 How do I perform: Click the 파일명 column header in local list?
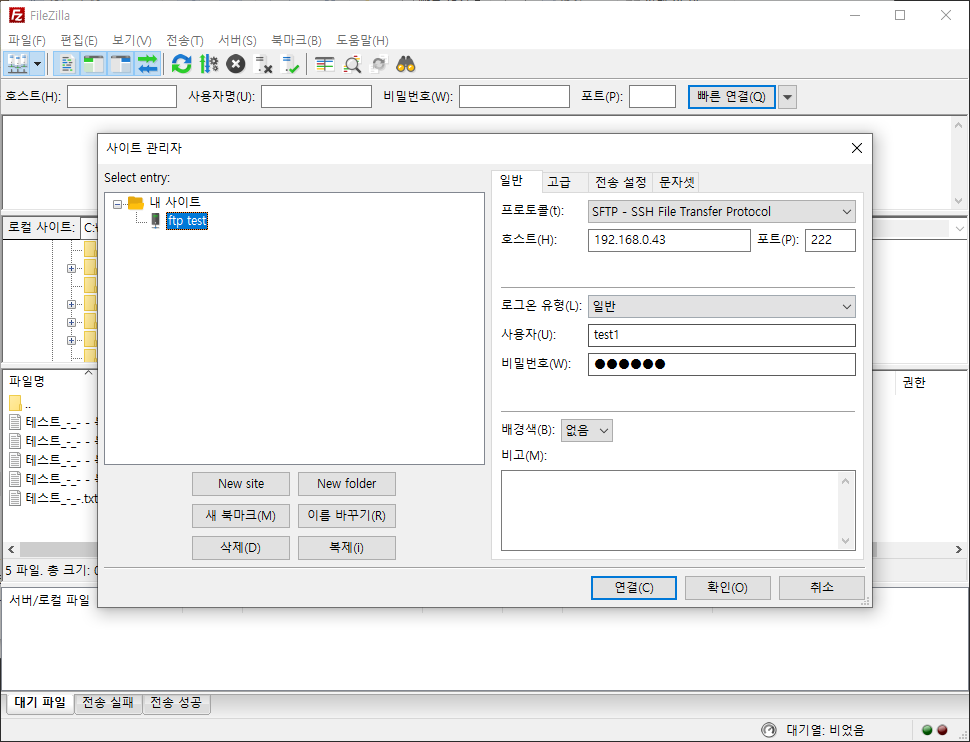50,382
